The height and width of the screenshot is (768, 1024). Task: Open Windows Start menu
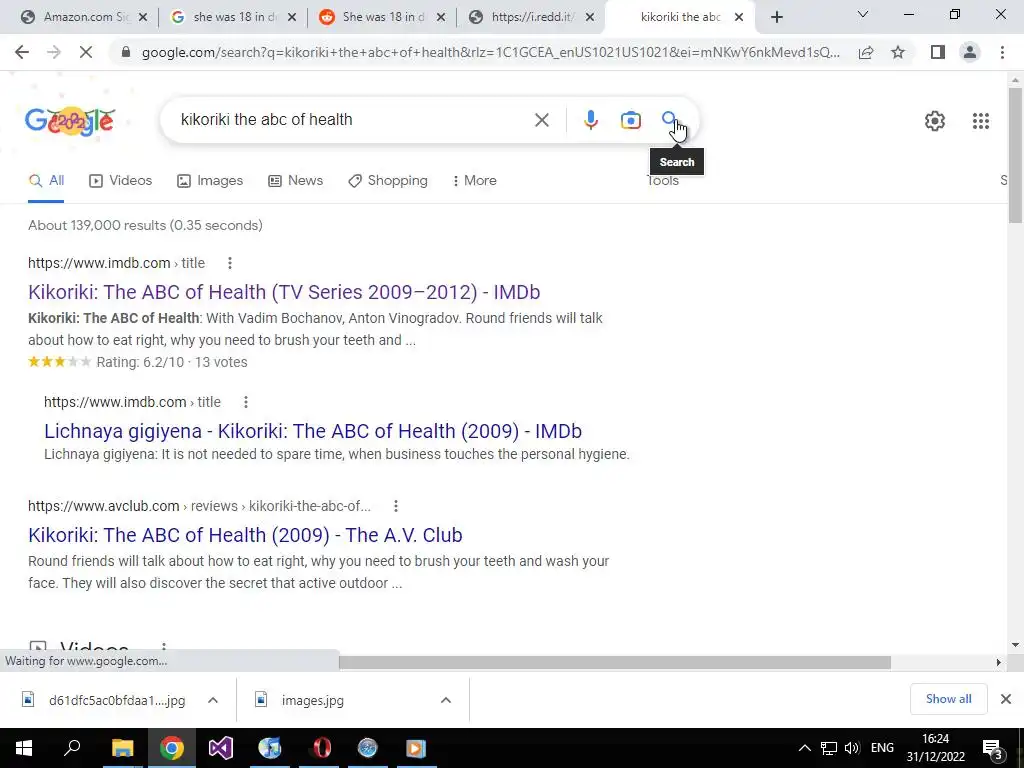(x=24, y=748)
